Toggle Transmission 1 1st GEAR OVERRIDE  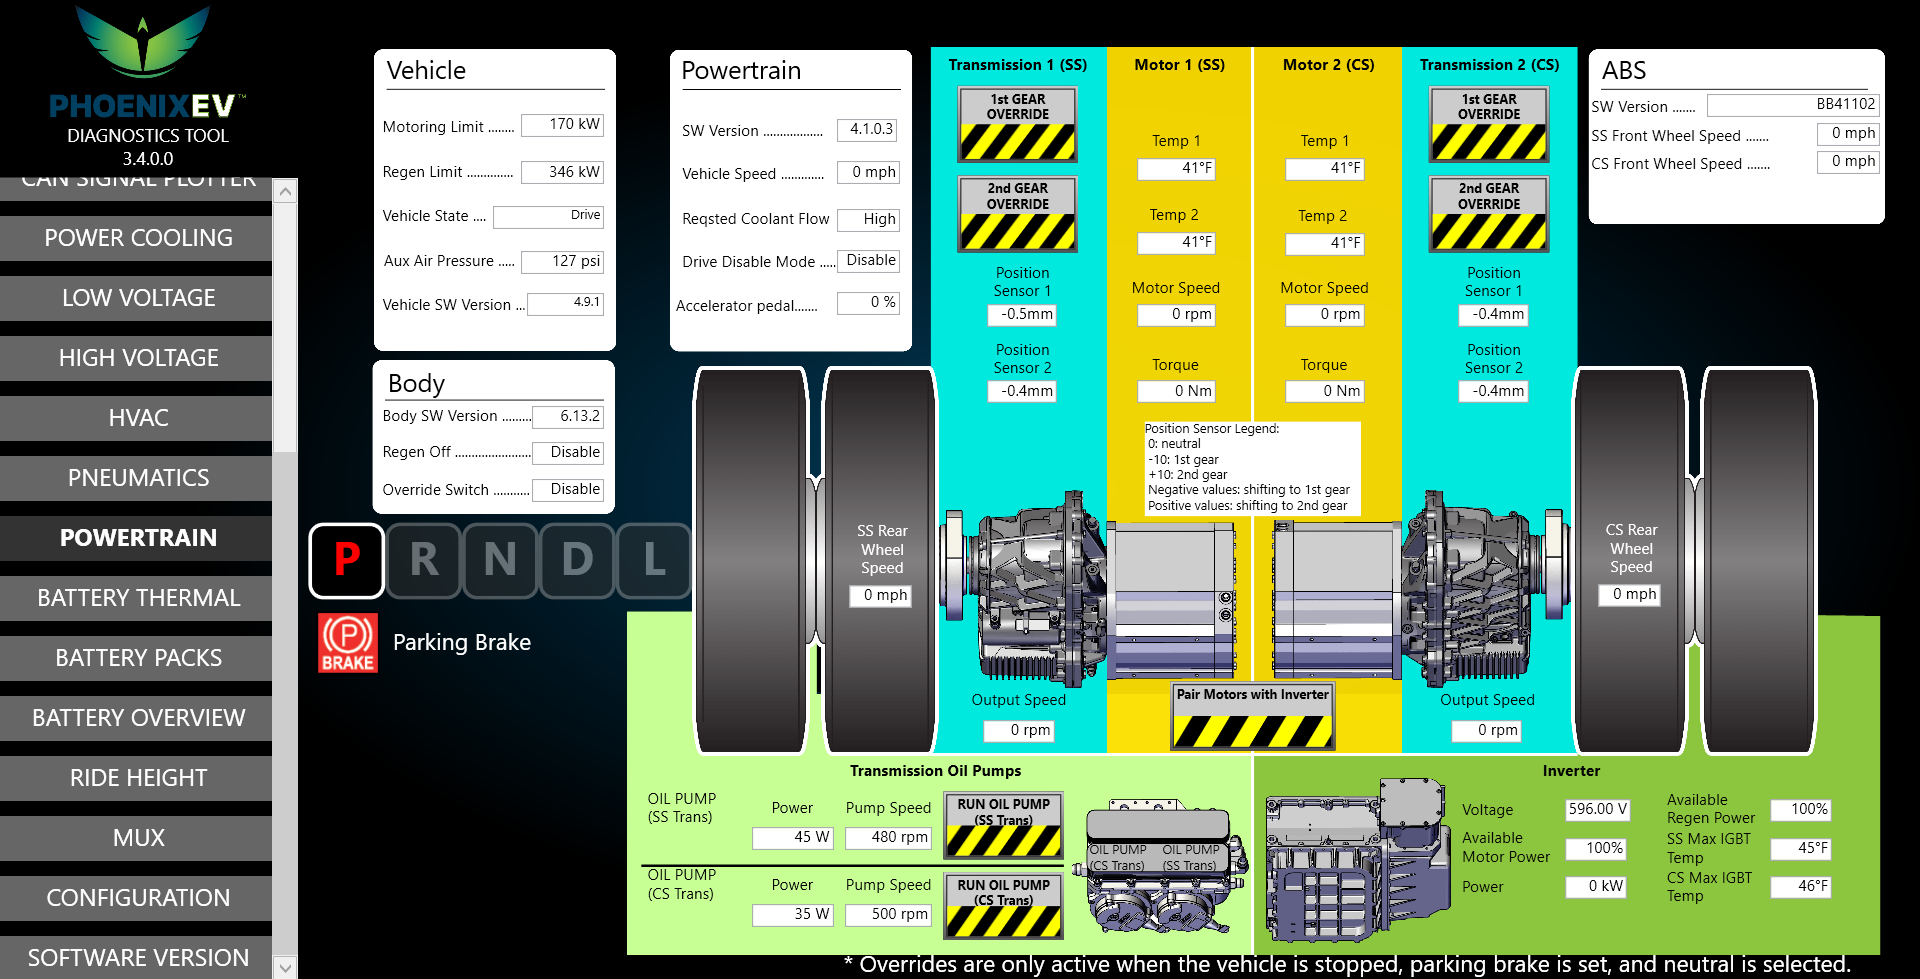tap(1018, 125)
